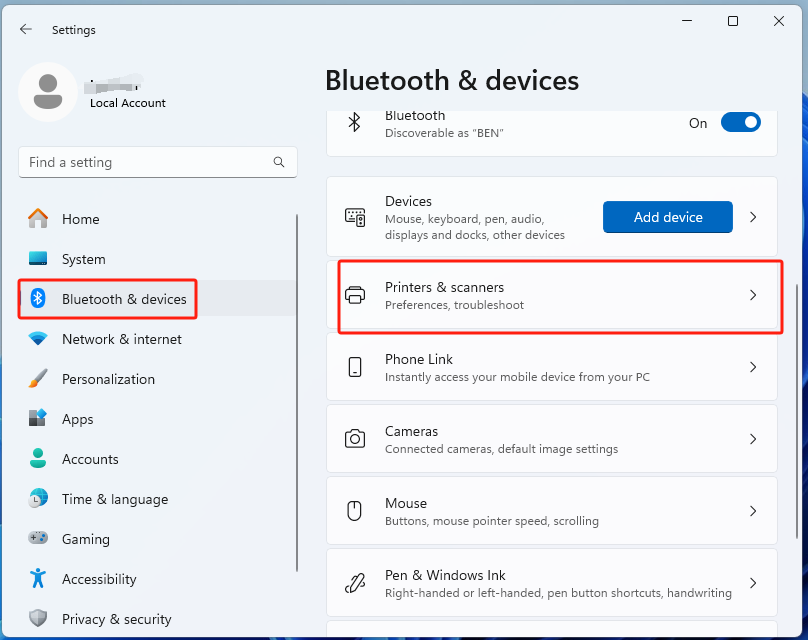Click the Accounts person icon
Viewport: 808px width, 640px height.
[x=38, y=458]
